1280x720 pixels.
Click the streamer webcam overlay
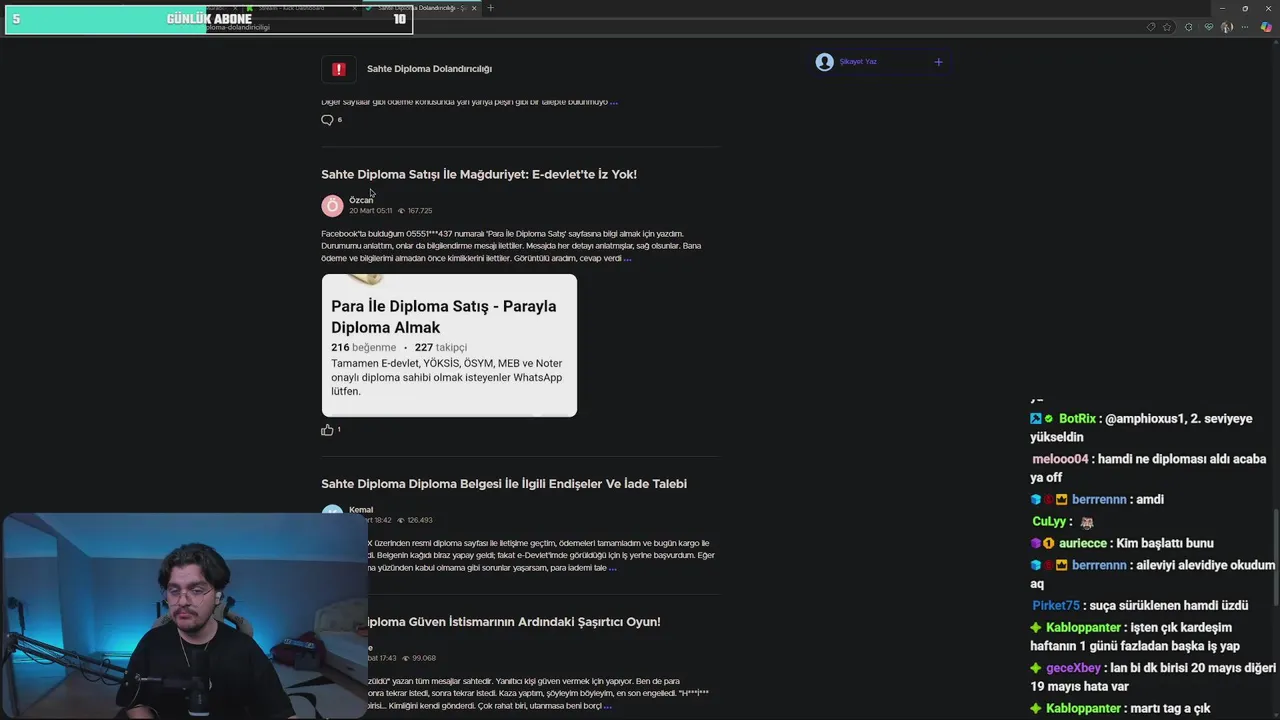click(184, 616)
